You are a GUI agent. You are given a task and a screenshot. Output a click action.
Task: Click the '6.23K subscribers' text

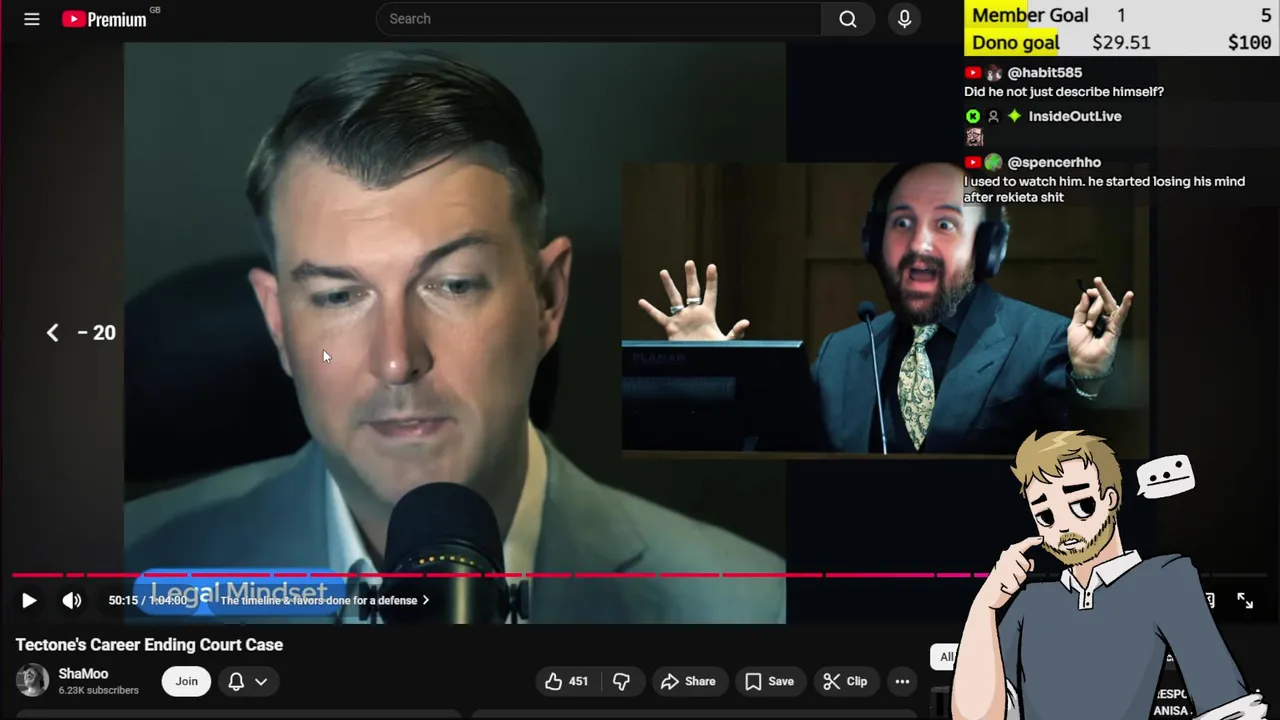click(98, 690)
